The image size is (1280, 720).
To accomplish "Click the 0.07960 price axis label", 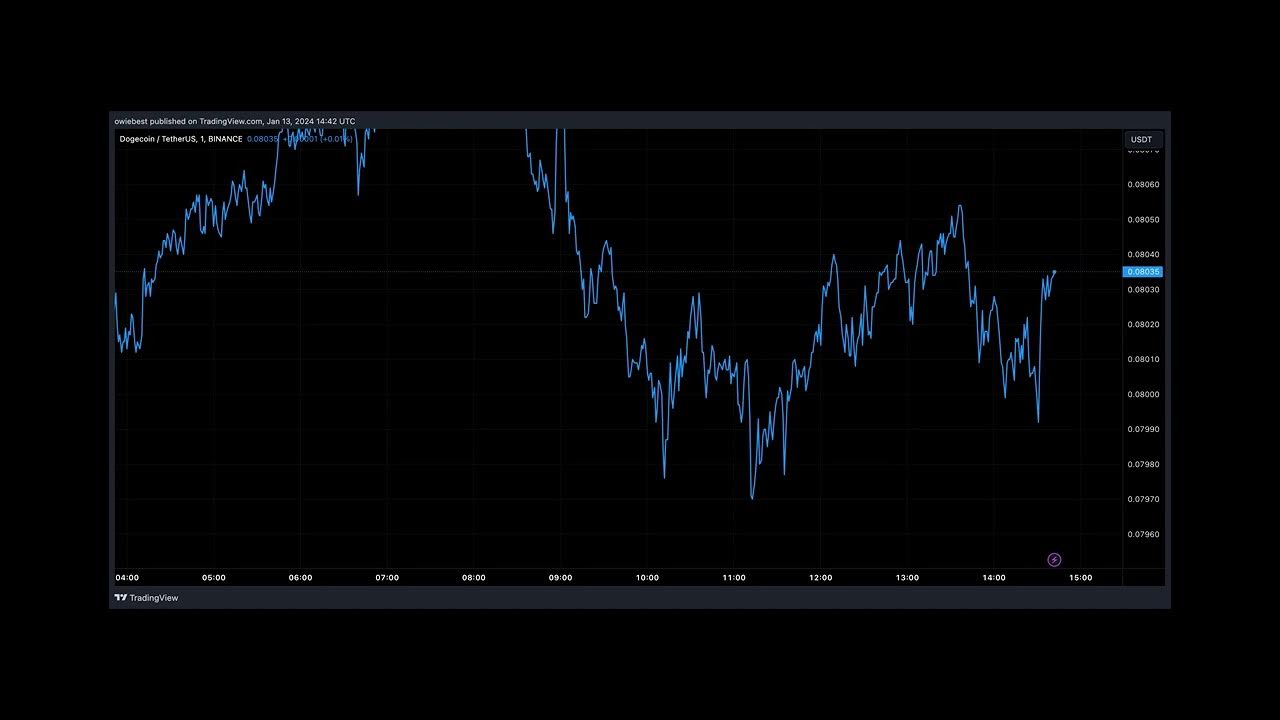I will pos(1144,534).
